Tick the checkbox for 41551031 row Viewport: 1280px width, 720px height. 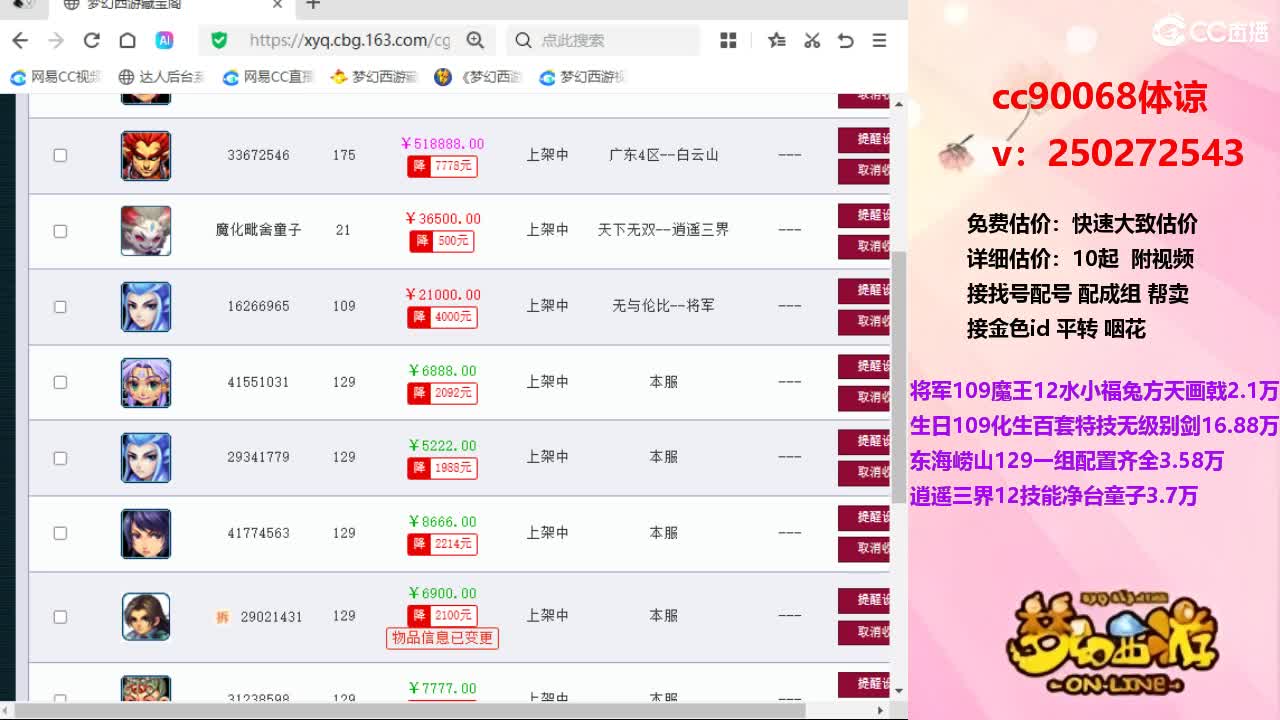[60, 382]
